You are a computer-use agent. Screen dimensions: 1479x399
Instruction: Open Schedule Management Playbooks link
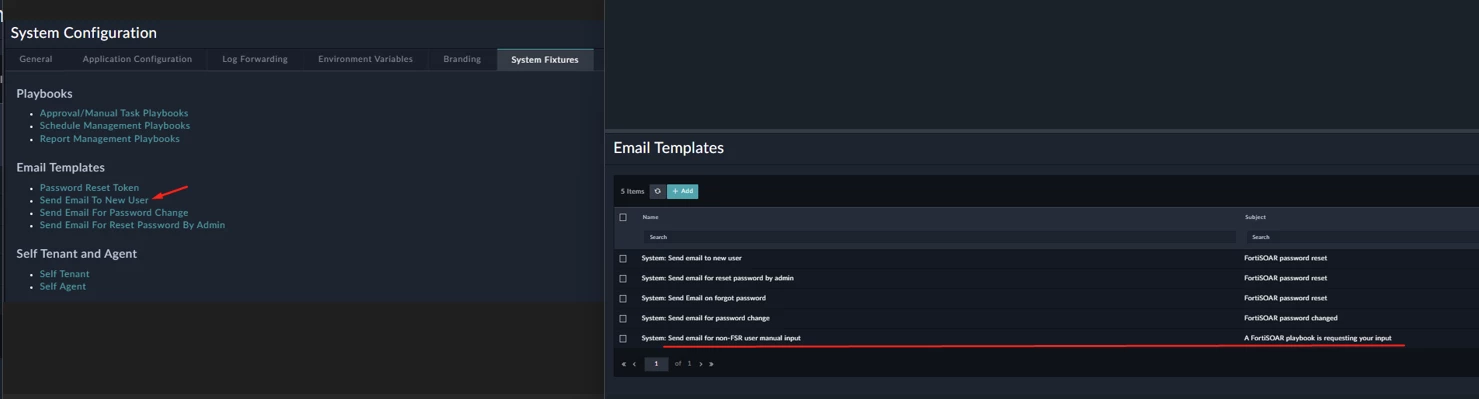115,126
